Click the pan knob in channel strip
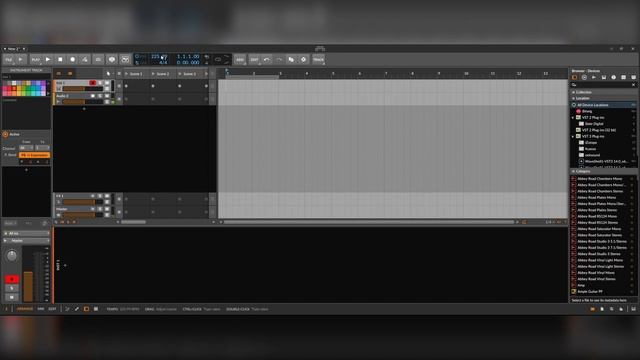The height and width of the screenshot is (360, 640). 12,256
